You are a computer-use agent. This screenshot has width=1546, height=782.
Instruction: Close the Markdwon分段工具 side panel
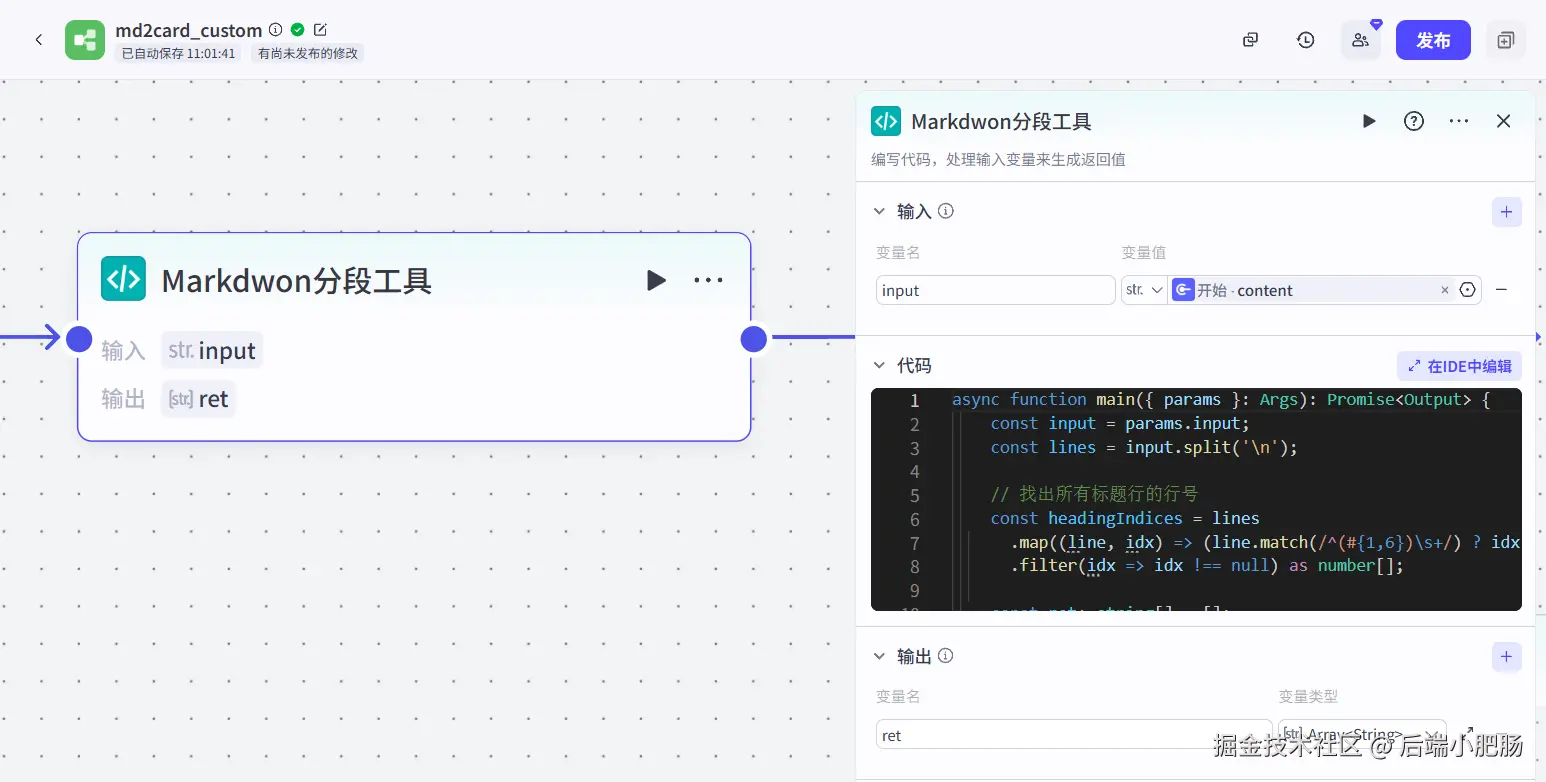(1503, 121)
